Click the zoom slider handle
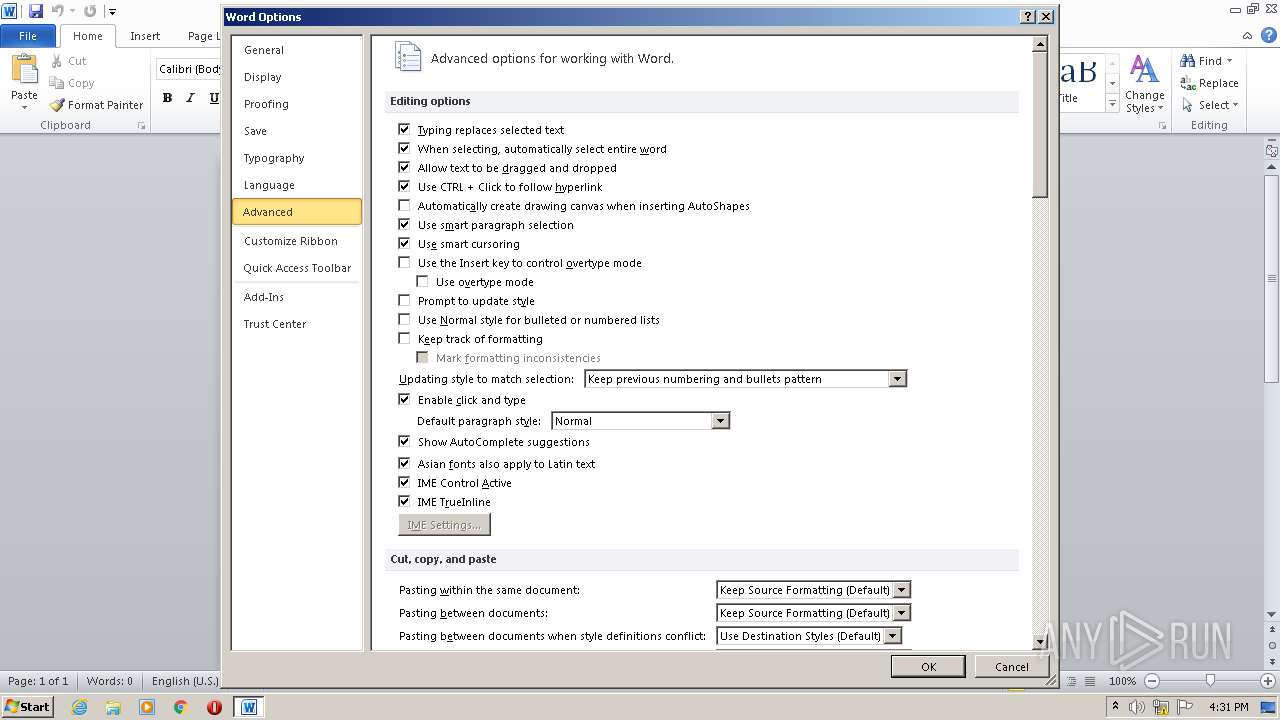 click(1210, 681)
